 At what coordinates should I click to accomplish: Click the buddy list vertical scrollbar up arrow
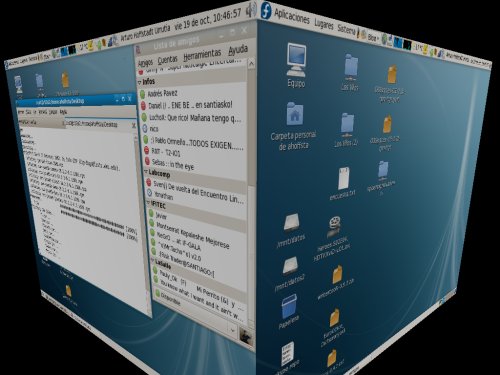click(252, 63)
